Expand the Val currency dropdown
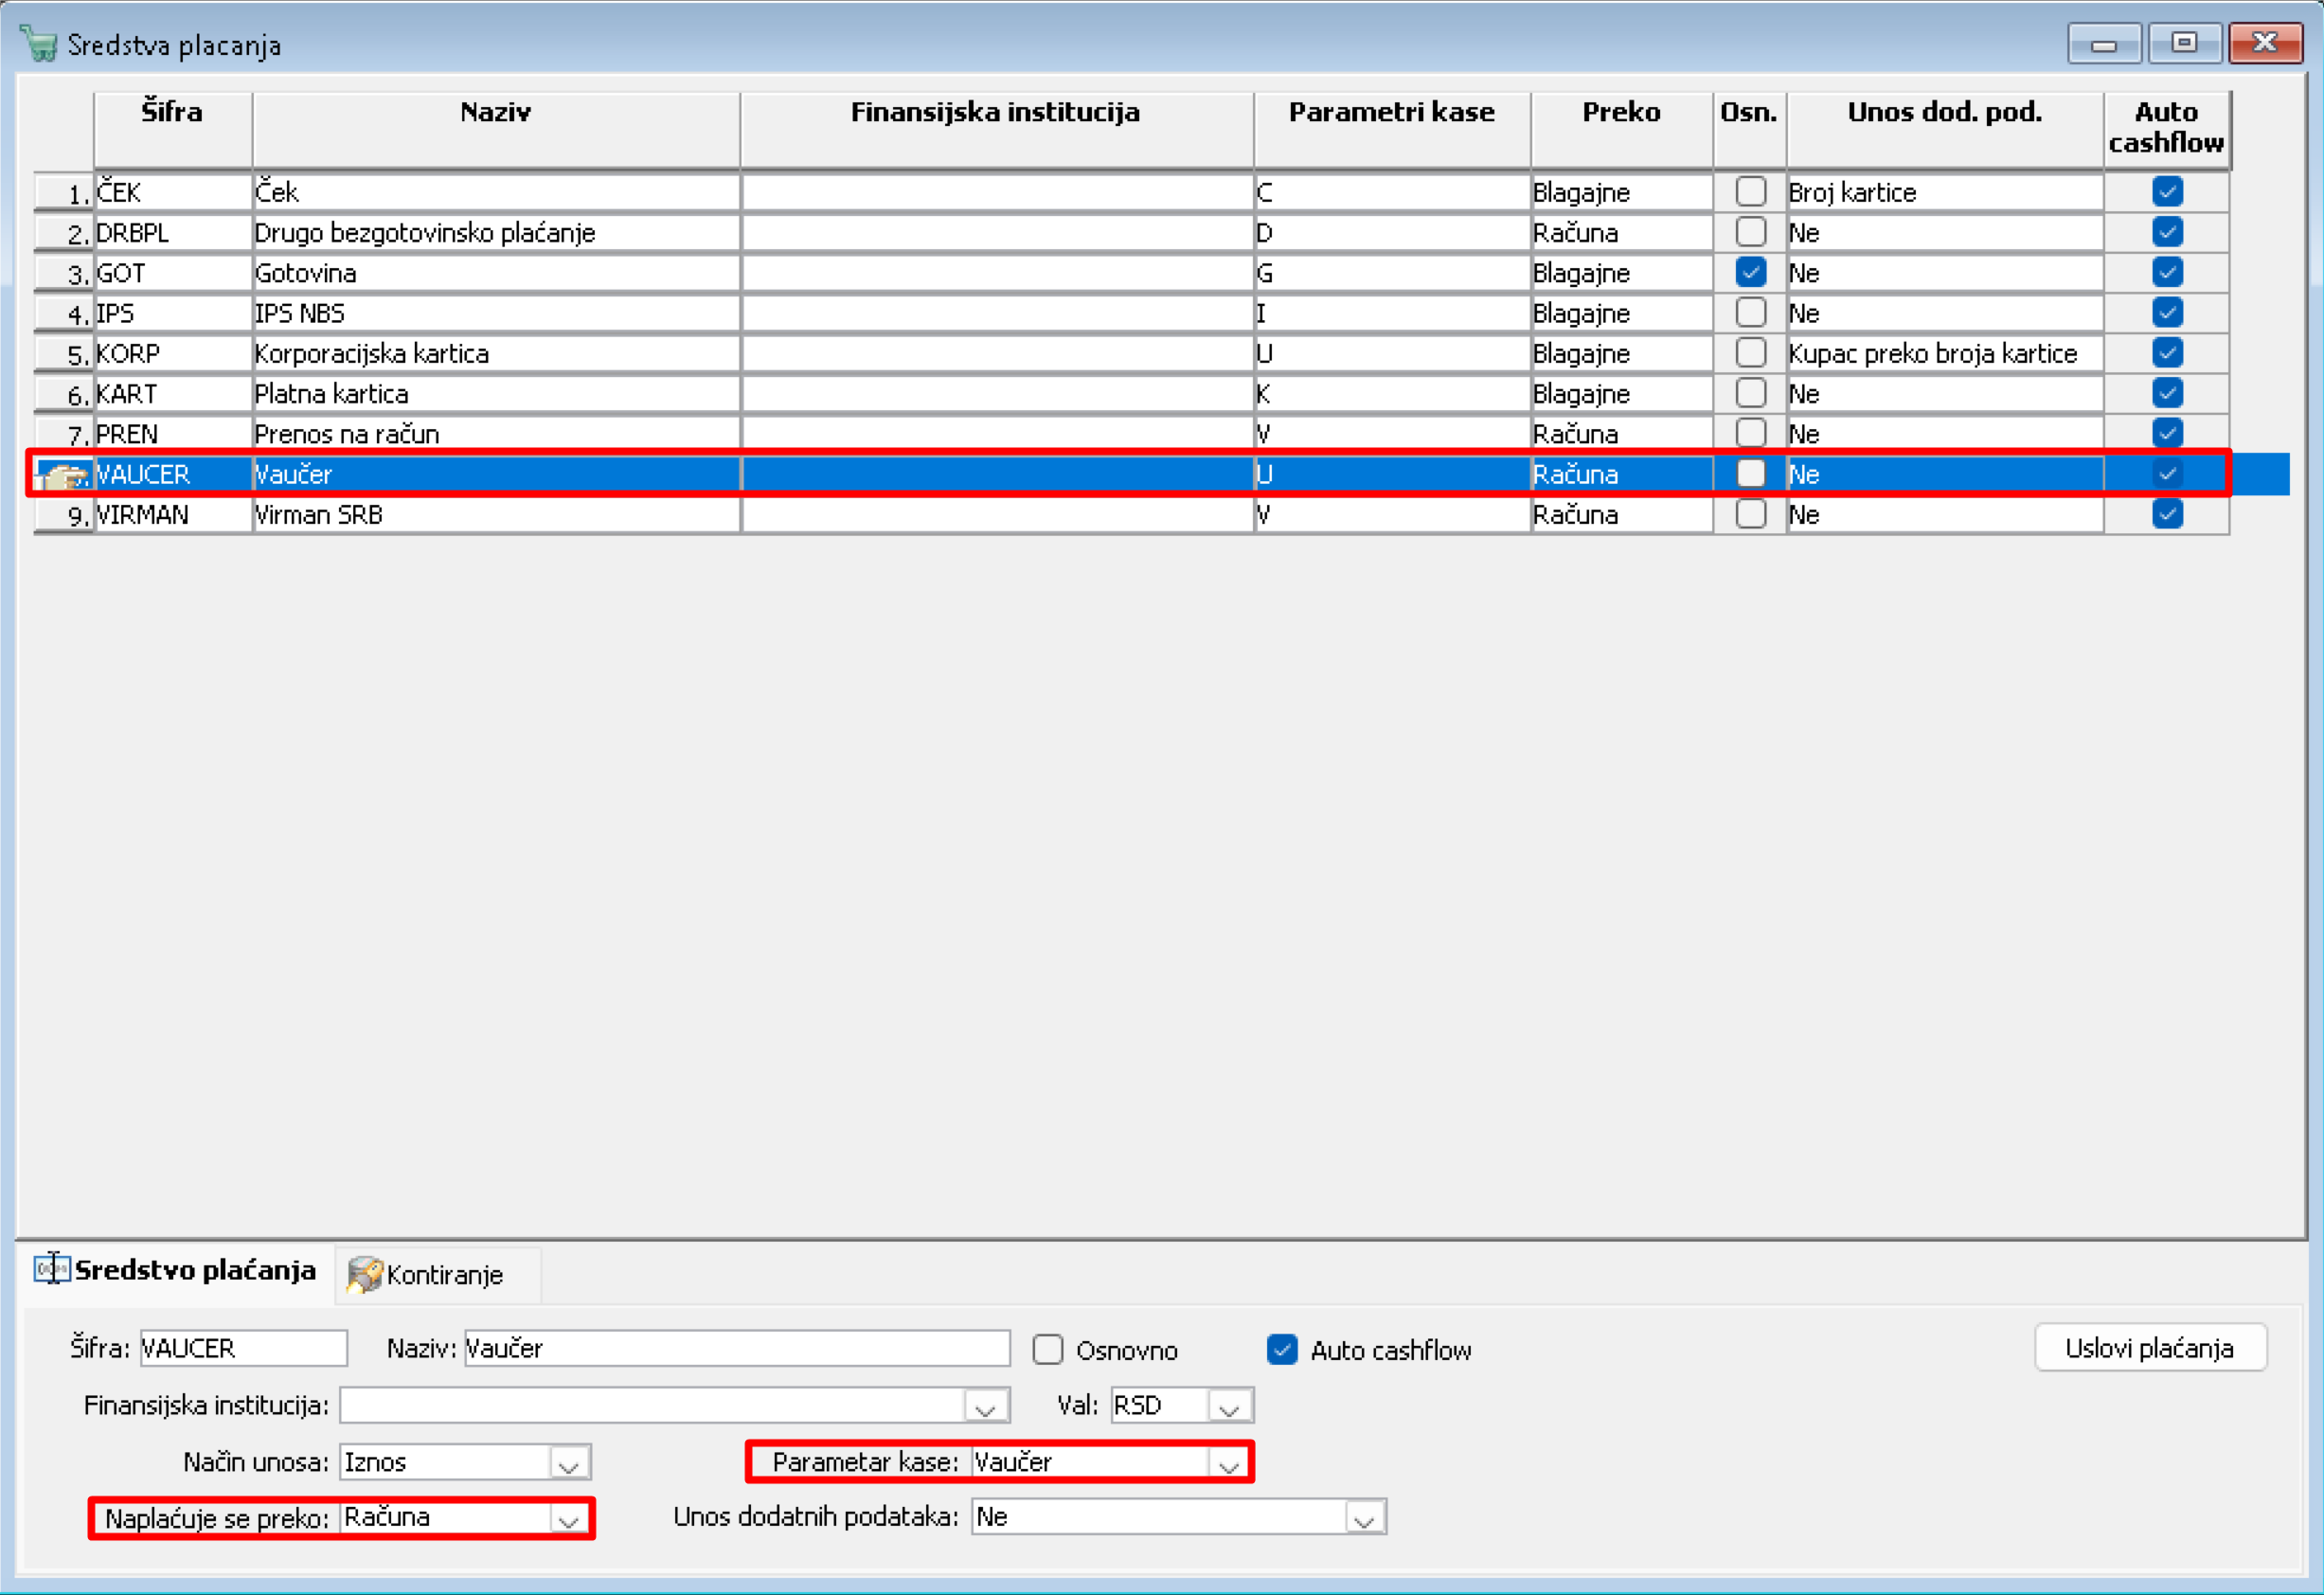The width and height of the screenshot is (2324, 1595). click(x=1229, y=1407)
